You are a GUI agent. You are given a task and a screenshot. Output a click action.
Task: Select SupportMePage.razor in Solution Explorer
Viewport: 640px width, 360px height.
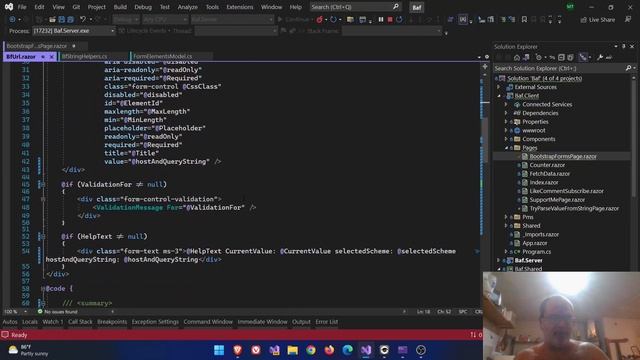557,200
